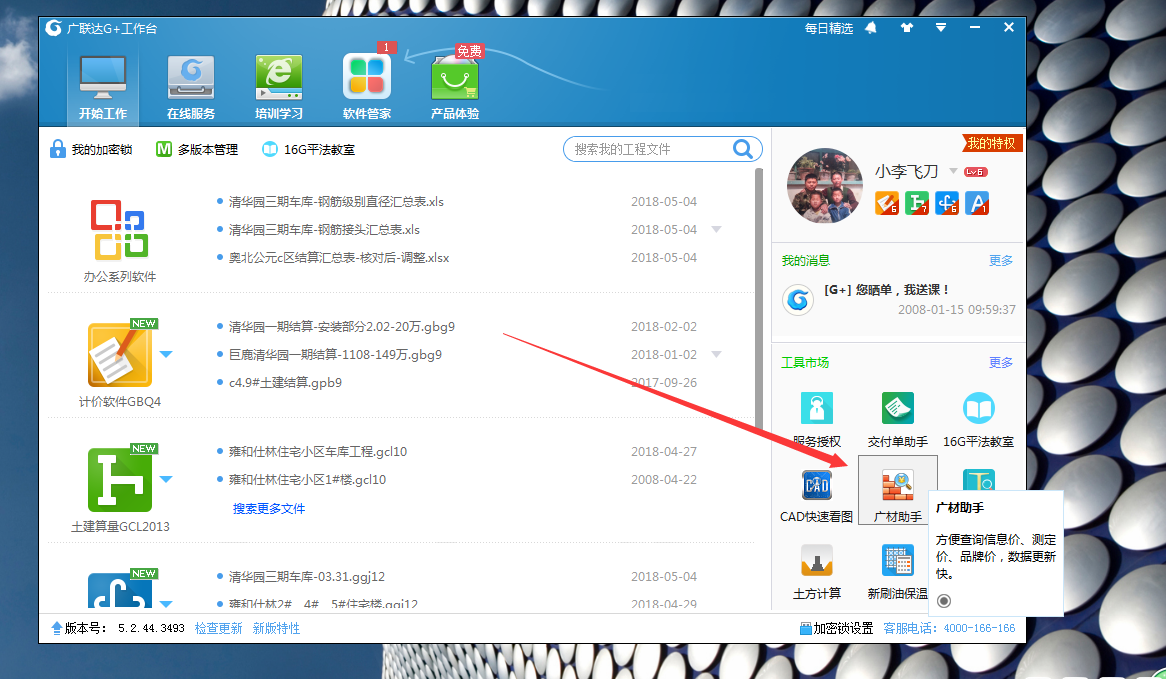This screenshot has width=1166, height=679.
Task: Open 加密锁设置
Action: [x=837, y=628]
